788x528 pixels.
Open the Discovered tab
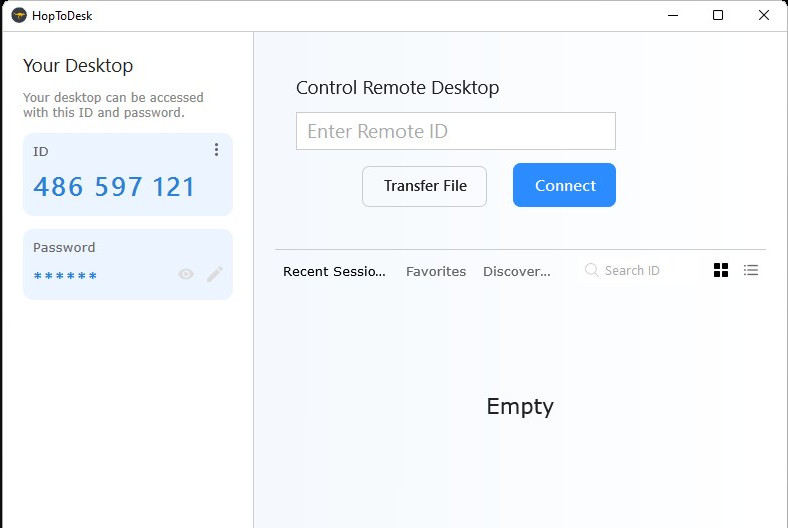coord(517,271)
